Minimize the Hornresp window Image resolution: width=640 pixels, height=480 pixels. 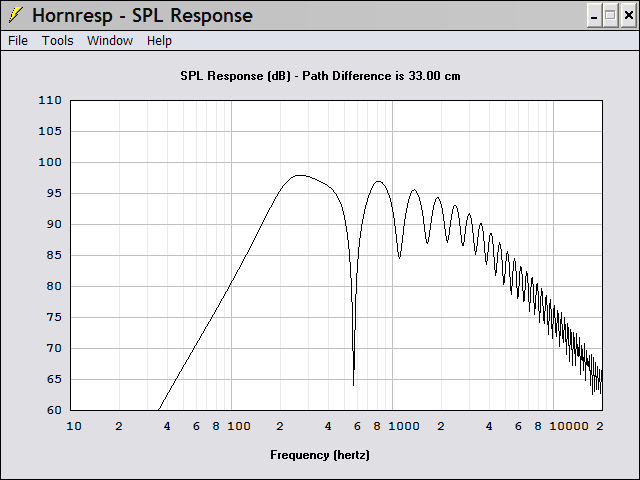594,16
